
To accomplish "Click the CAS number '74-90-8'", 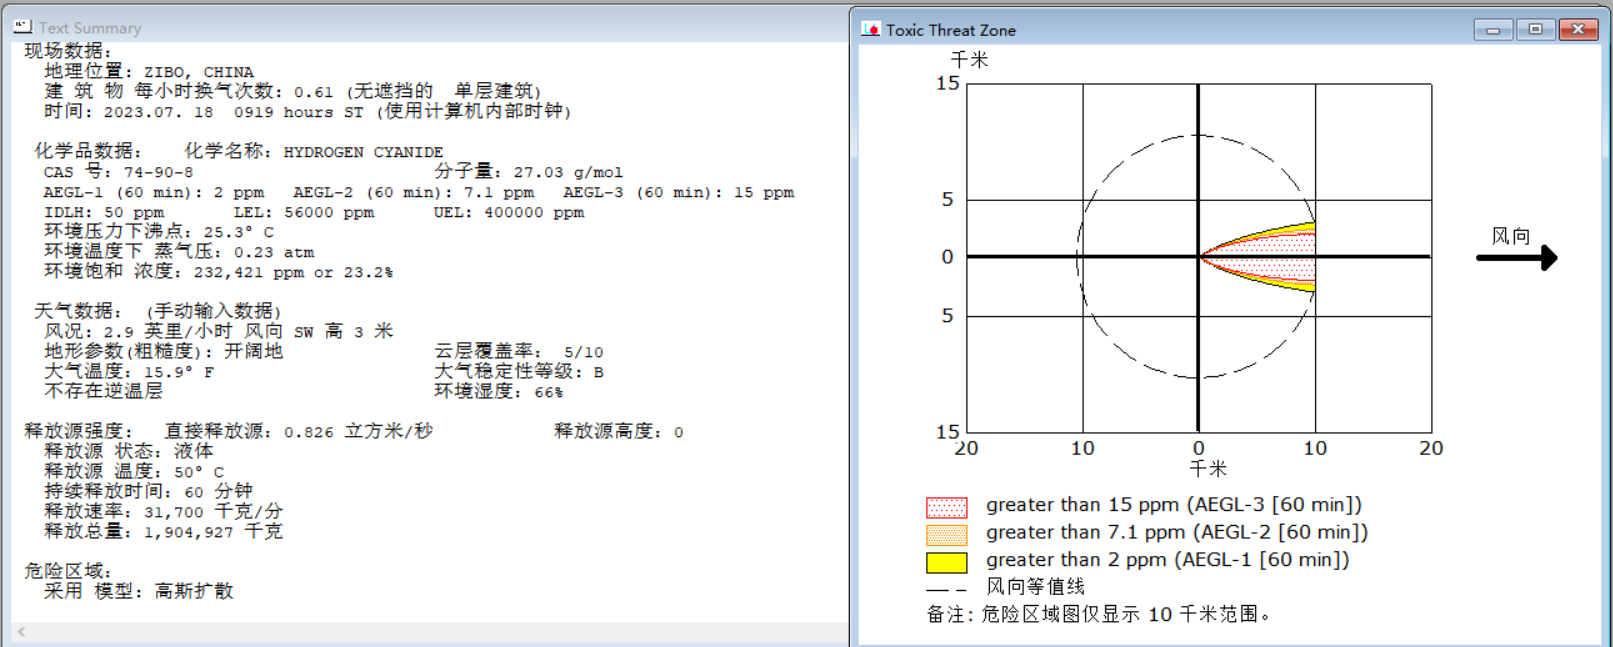I will (x=158, y=172).
